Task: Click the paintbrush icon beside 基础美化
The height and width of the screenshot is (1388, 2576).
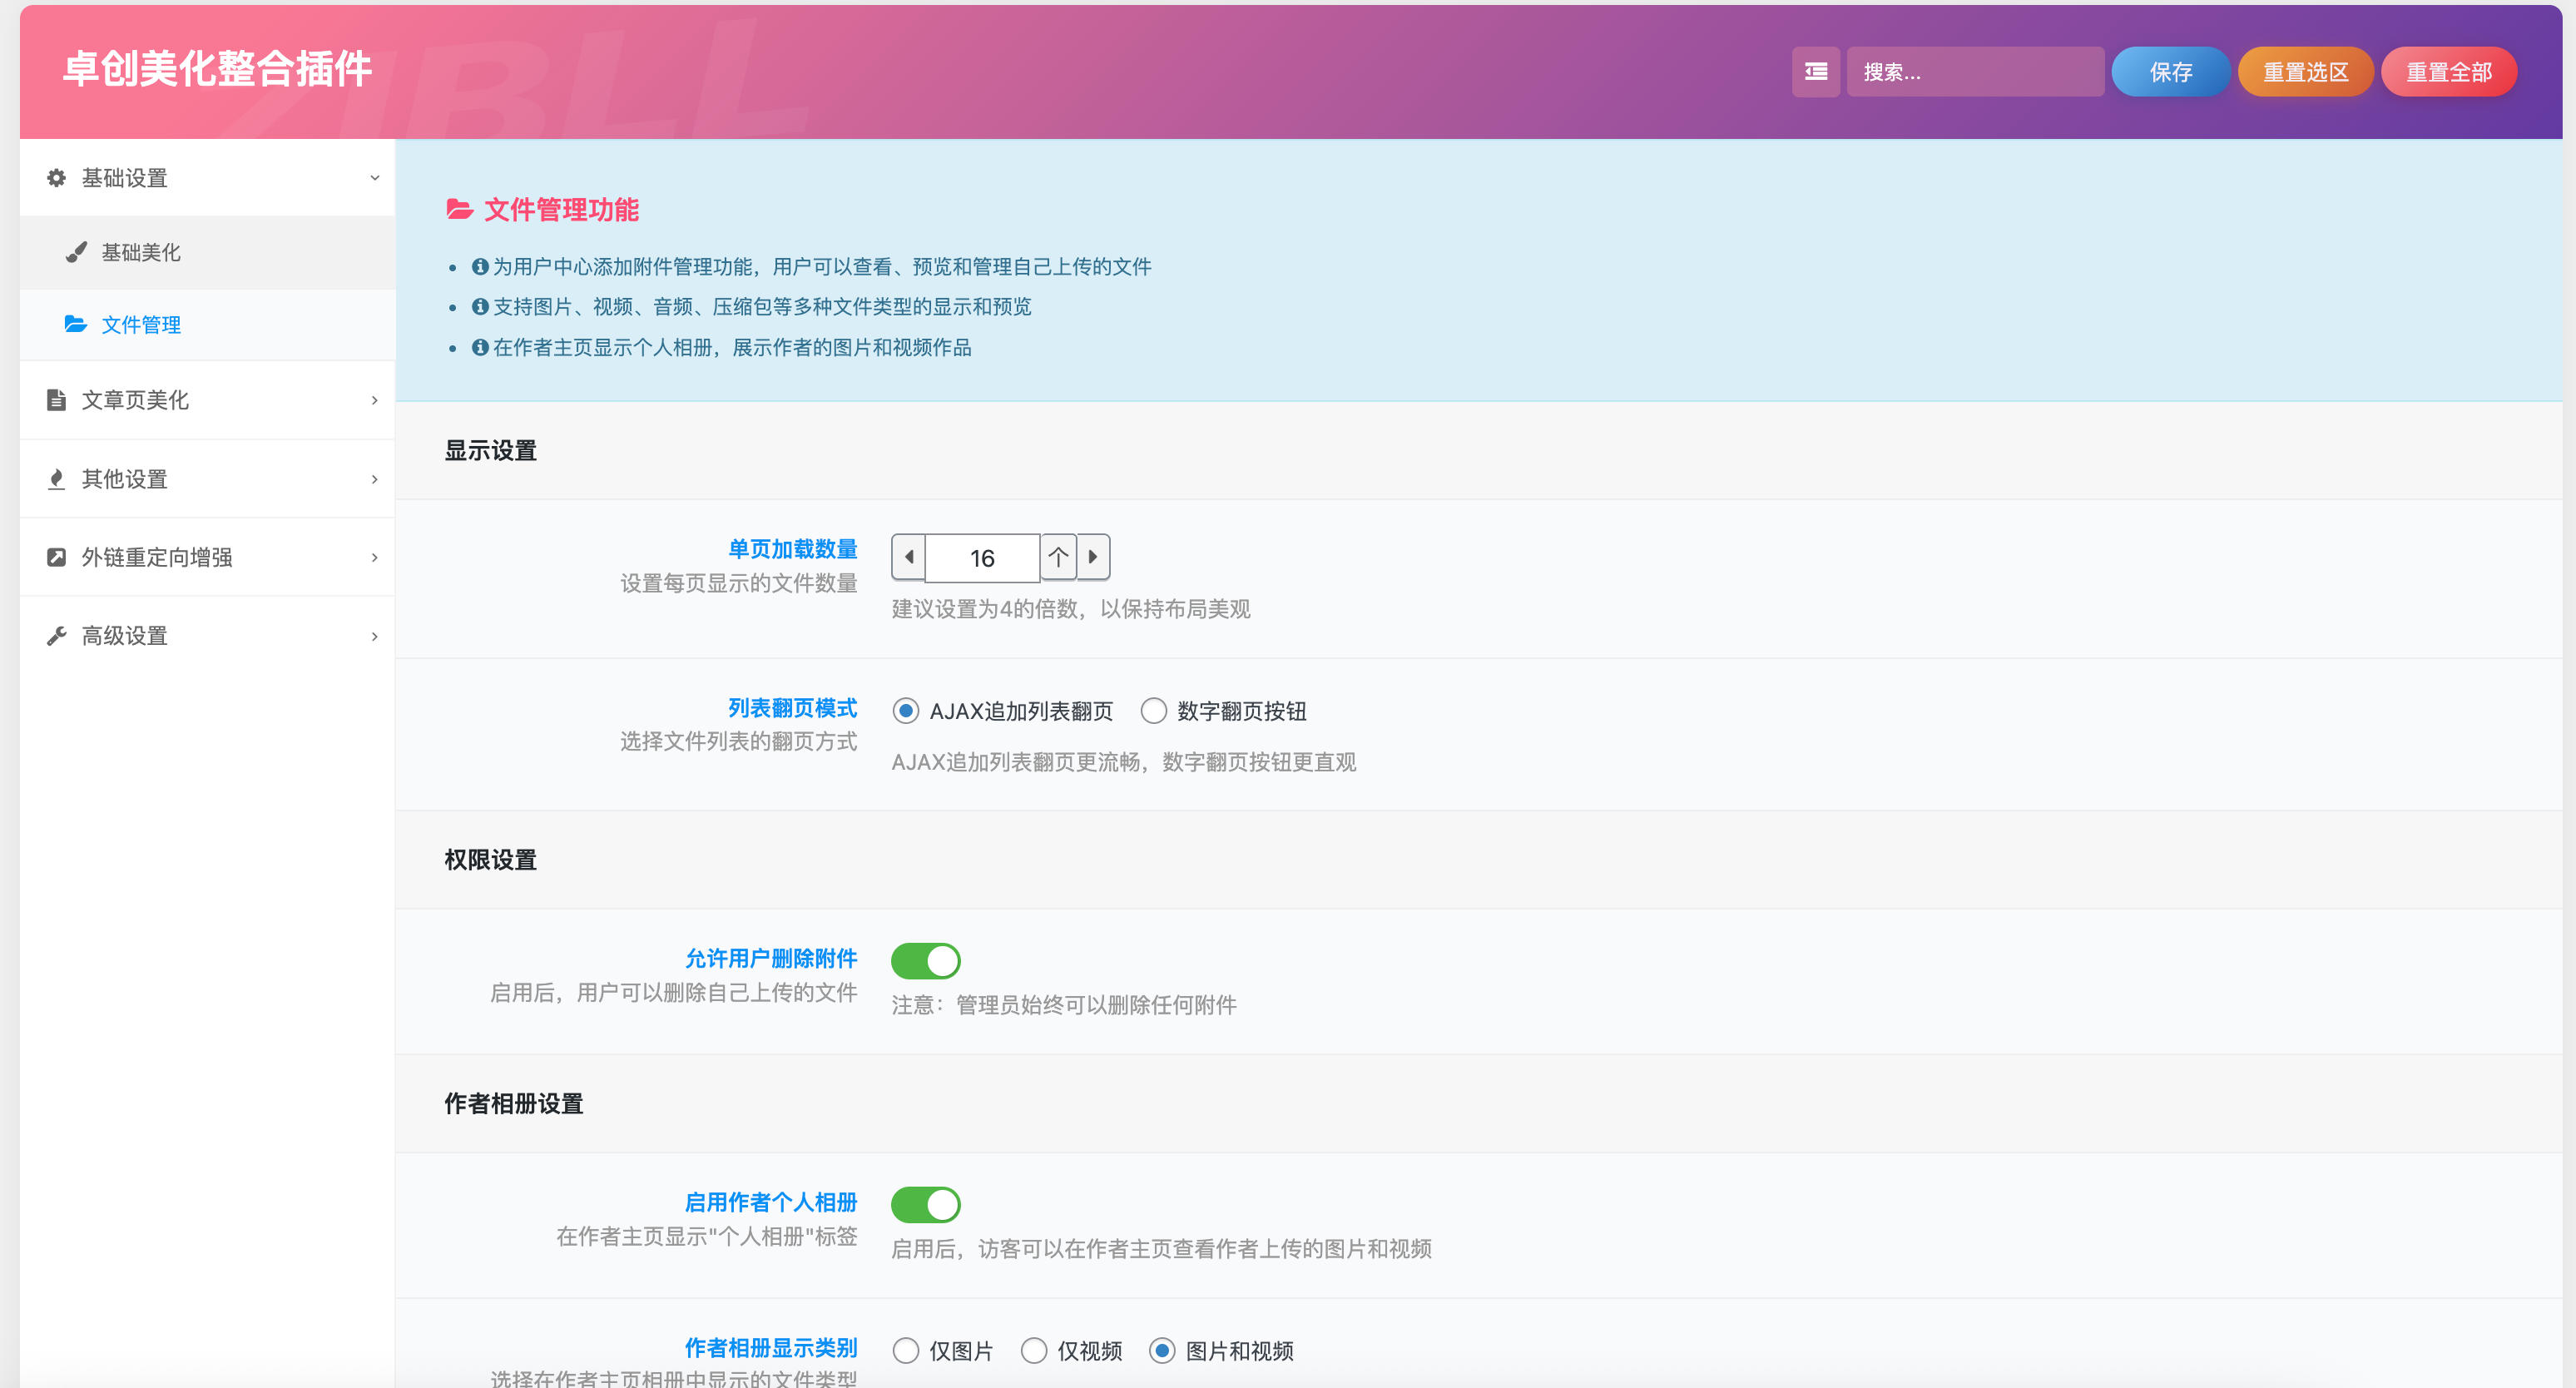Action: tap(76, 252)
